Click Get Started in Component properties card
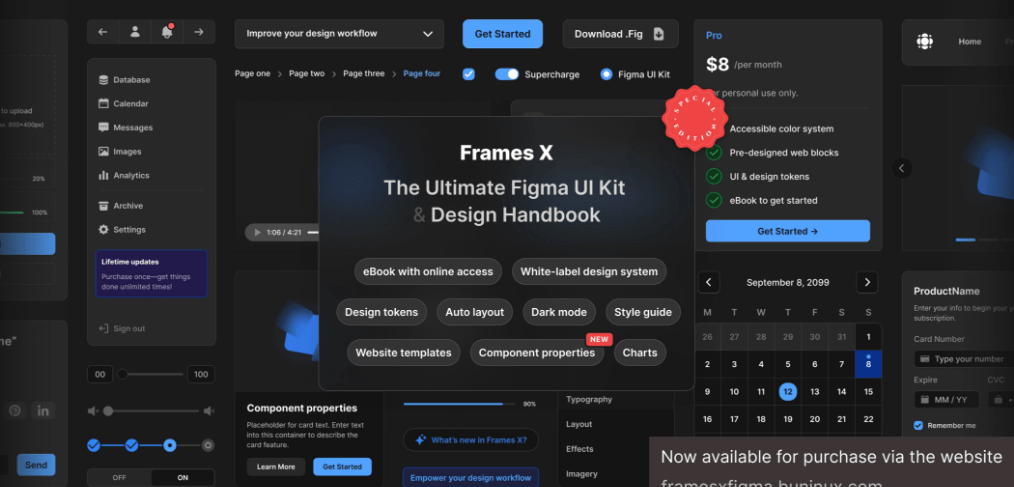1014x487 pixels. [342, 467]
